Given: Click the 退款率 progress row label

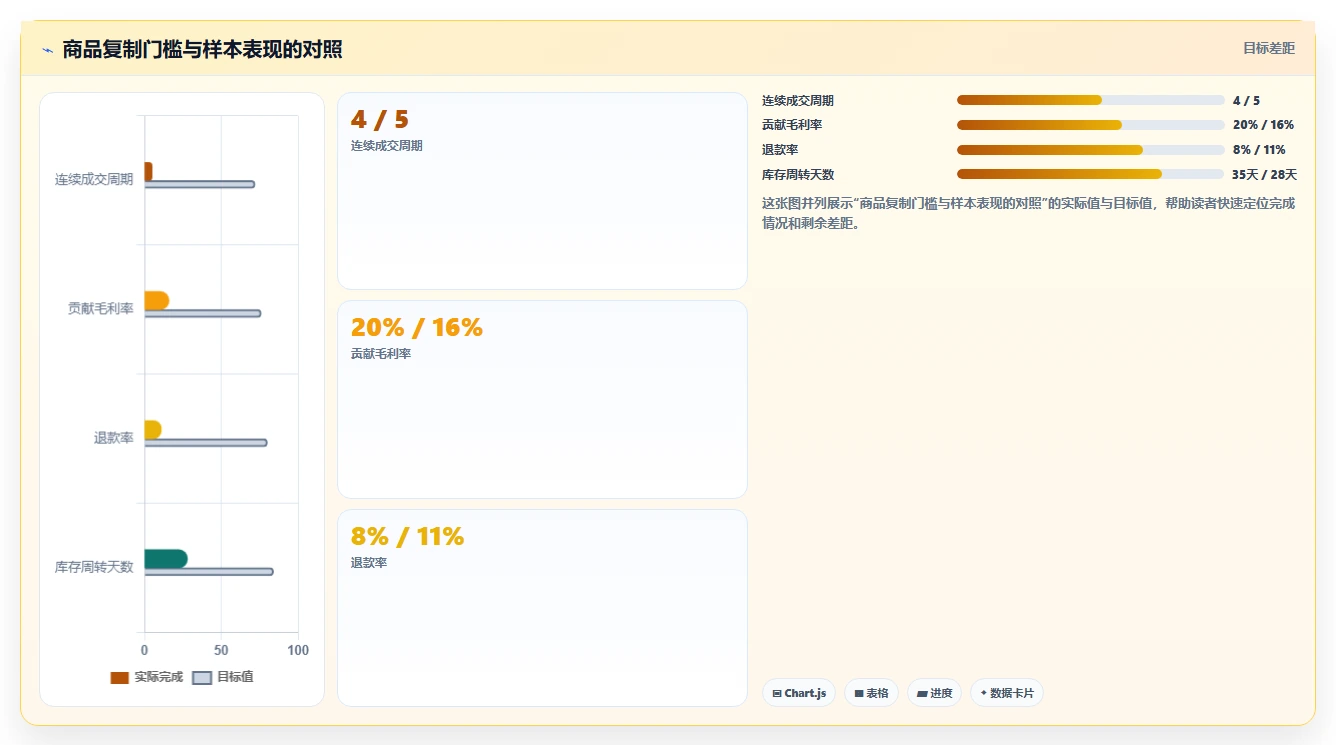Looking at the screenshot, I should point(780,150).
